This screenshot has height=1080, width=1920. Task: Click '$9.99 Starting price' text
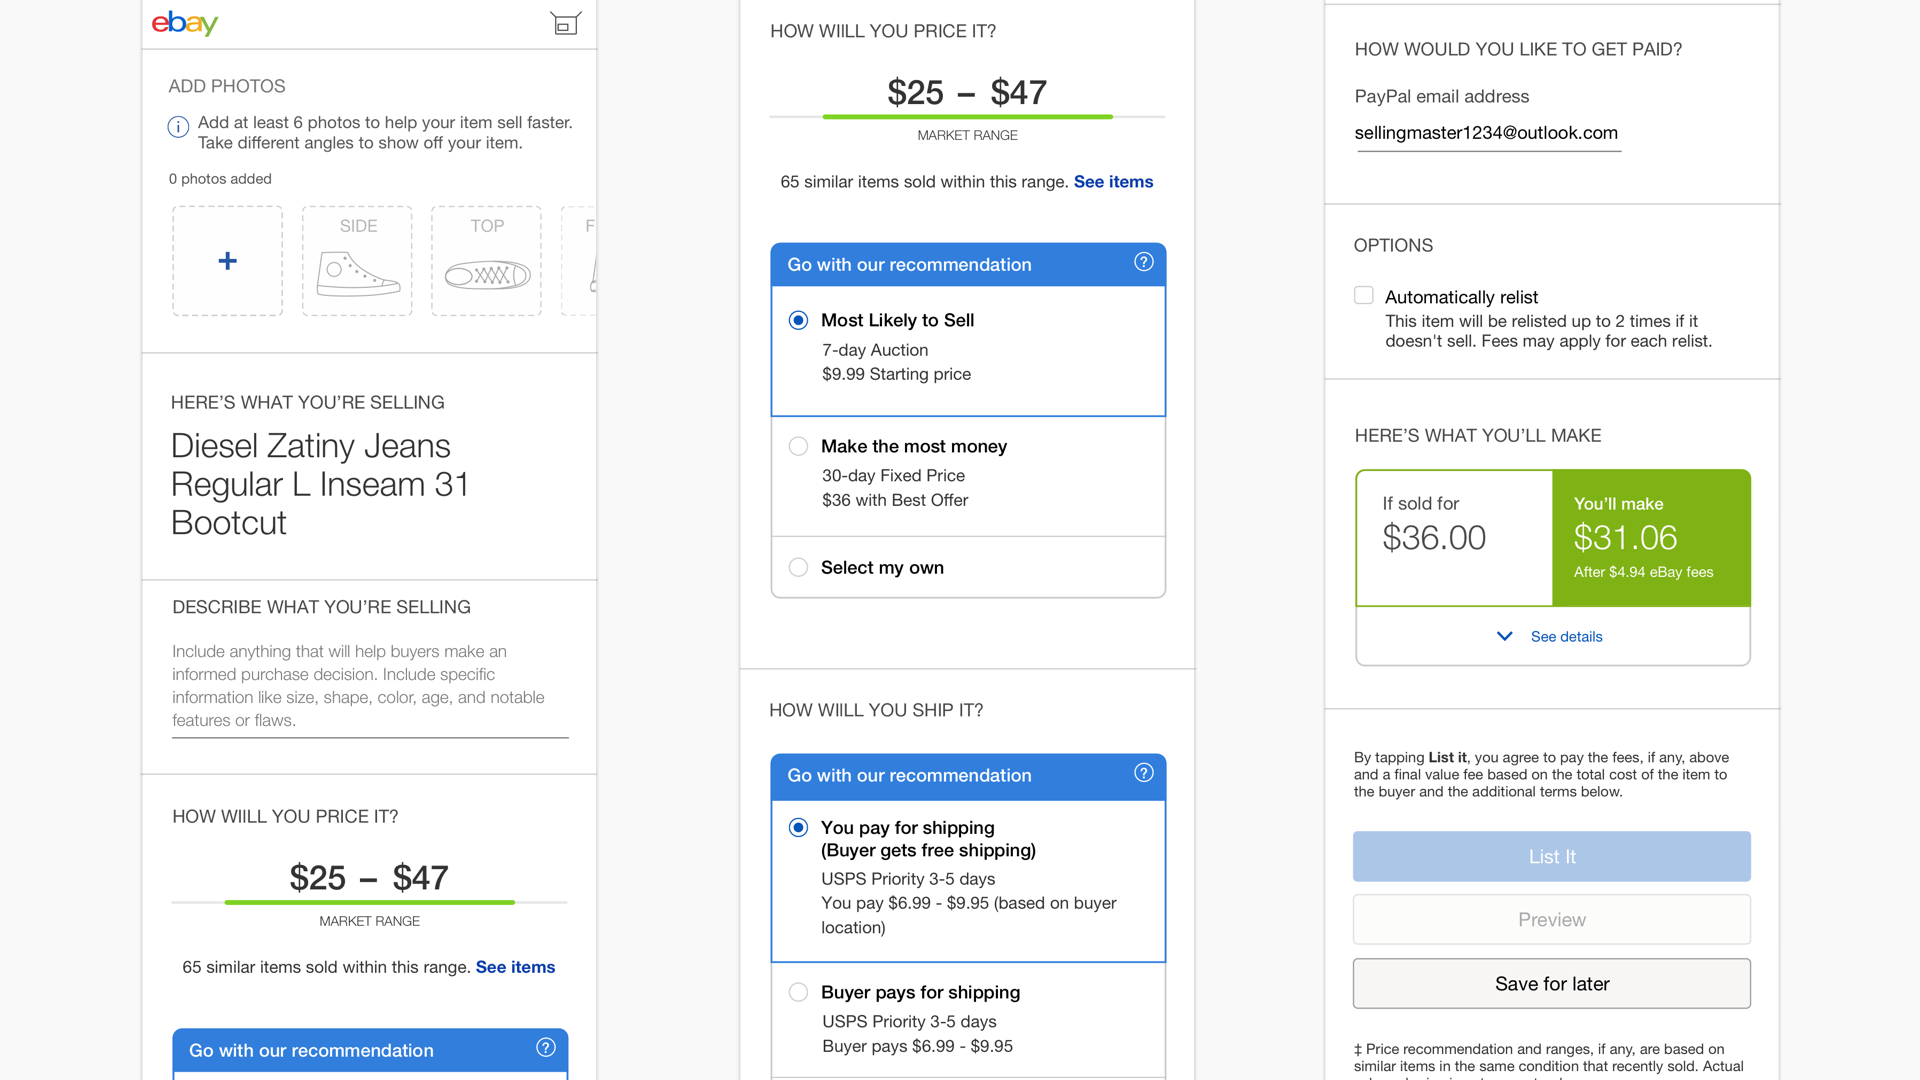pyautogui.click(x=896, y=374)
